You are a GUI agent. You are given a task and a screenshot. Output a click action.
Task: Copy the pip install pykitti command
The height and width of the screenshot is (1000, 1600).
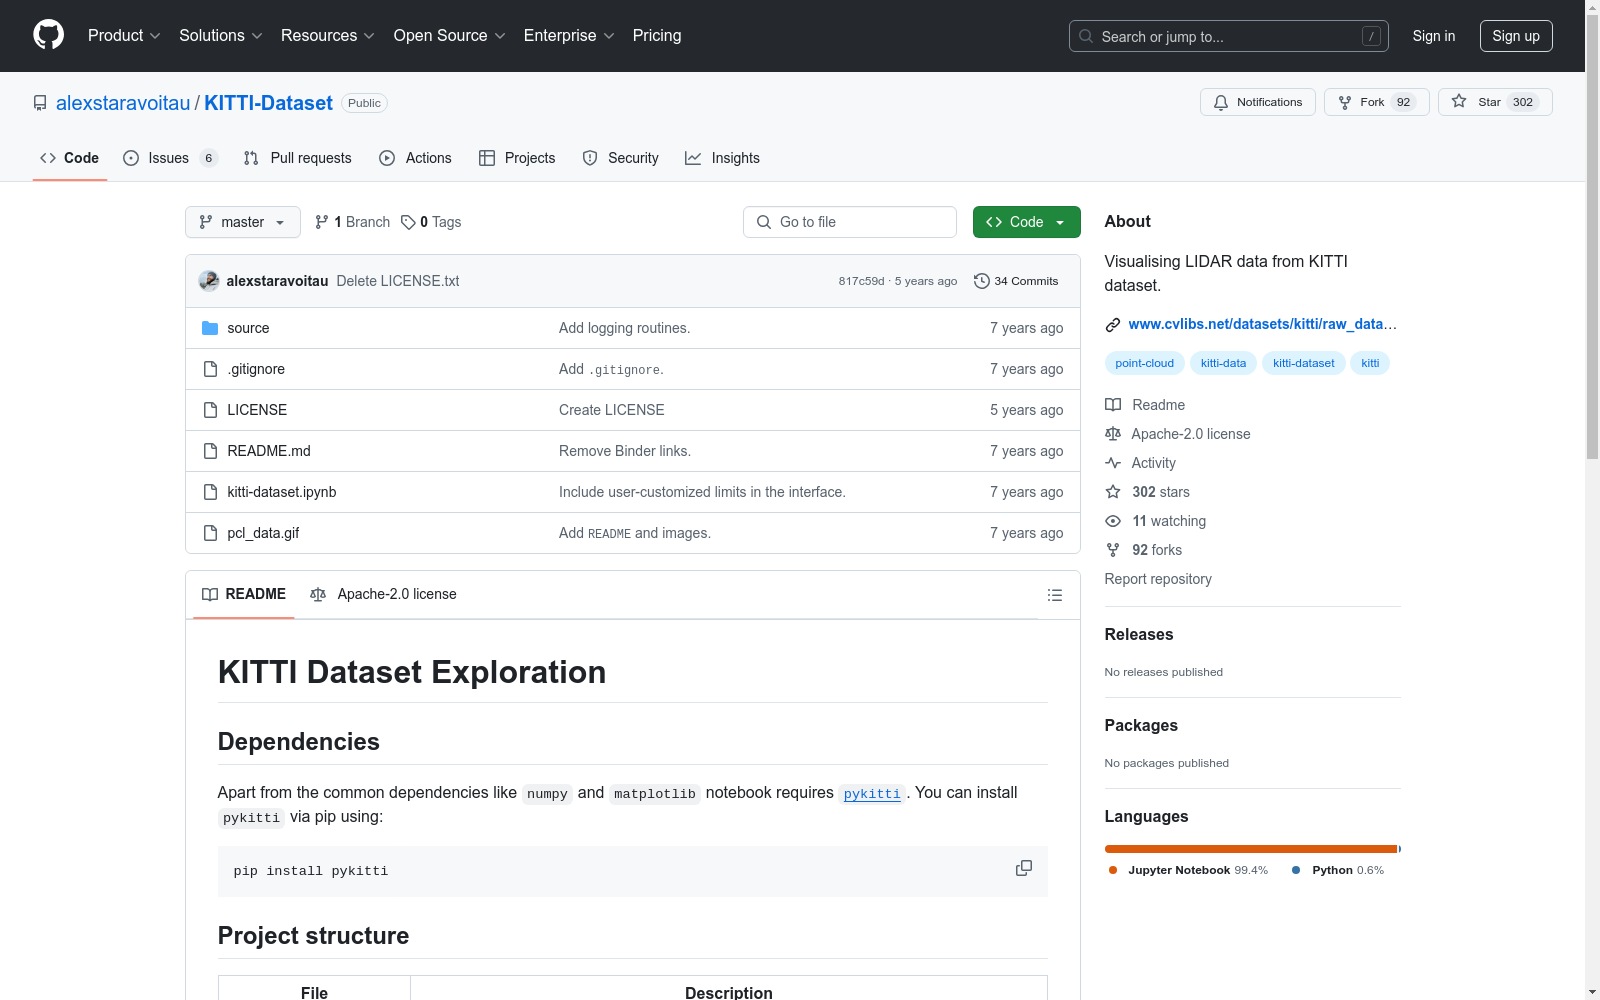(1023, 868)
